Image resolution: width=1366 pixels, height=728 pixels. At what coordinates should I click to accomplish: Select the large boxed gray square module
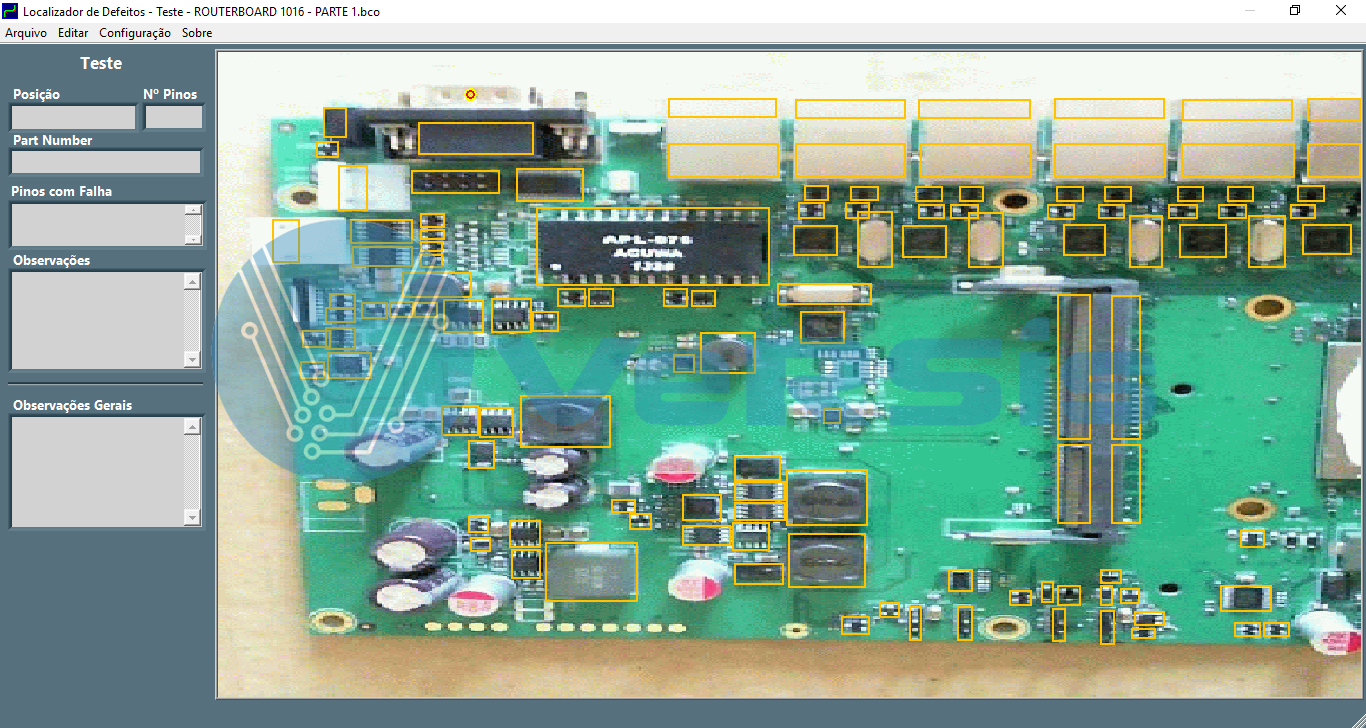coord(591,571)
